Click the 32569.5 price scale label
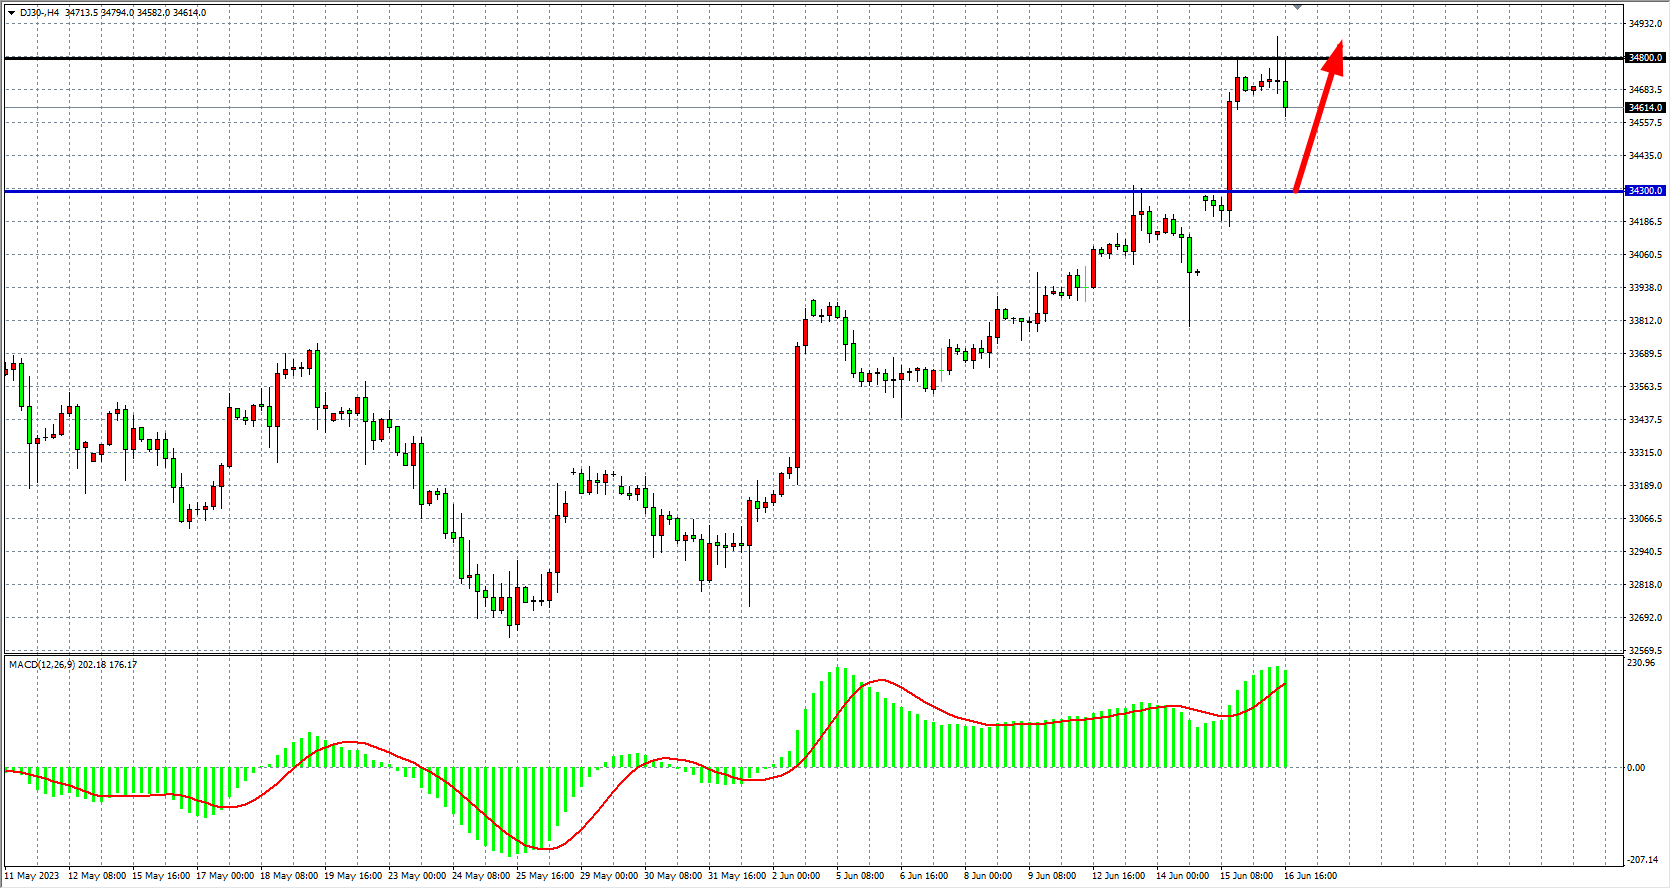 coord(1645,651)
